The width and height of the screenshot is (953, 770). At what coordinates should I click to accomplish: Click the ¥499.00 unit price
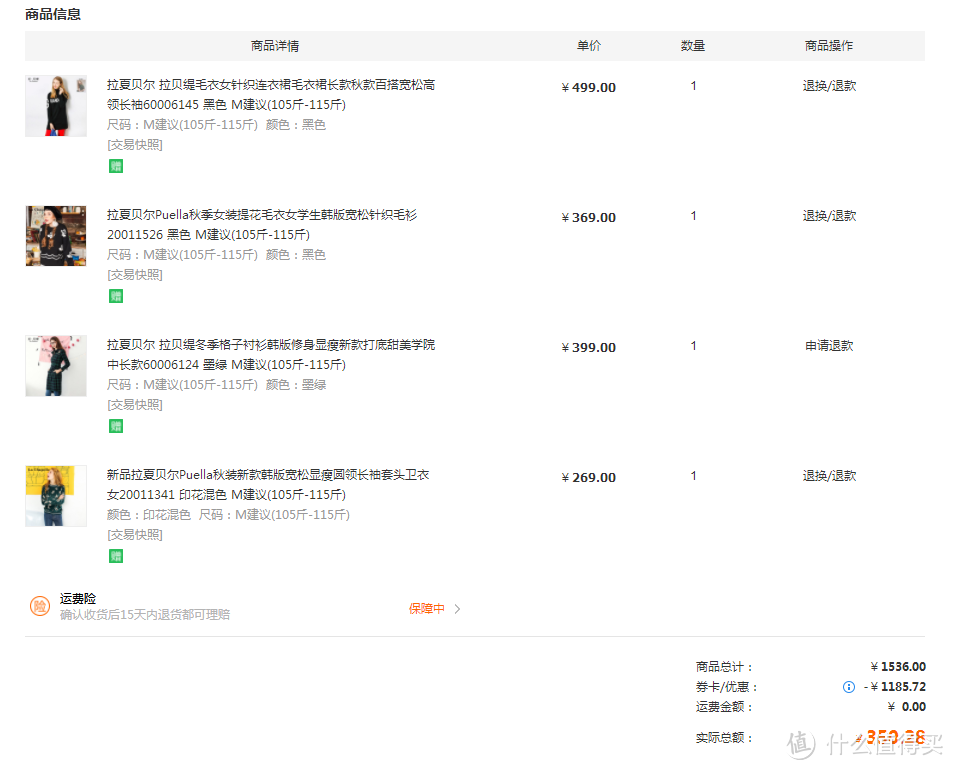[588, 88]
